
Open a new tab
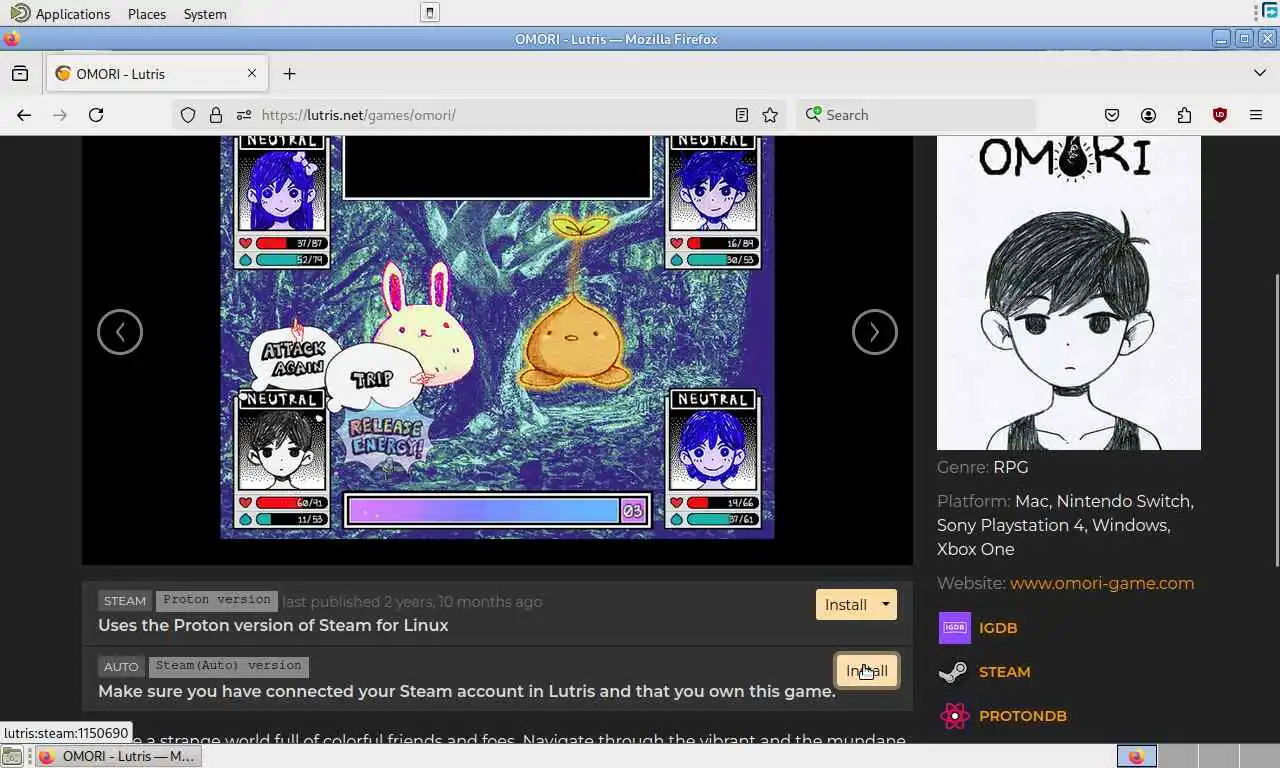click(x=289, y=73)
